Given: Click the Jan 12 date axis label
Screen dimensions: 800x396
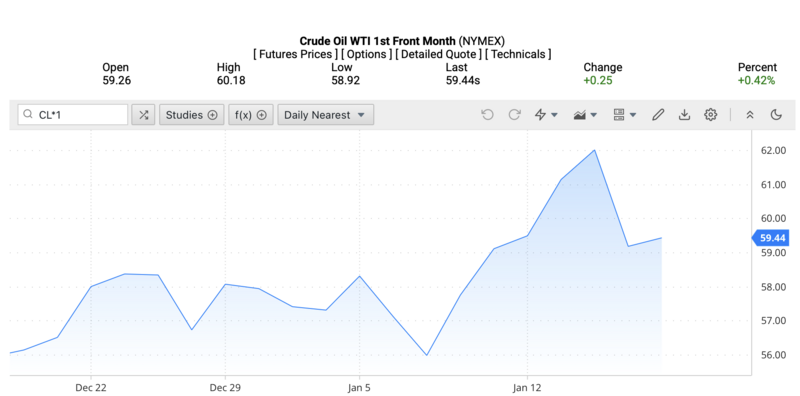Looking at the screenshot, I should (x=528, y=388).
